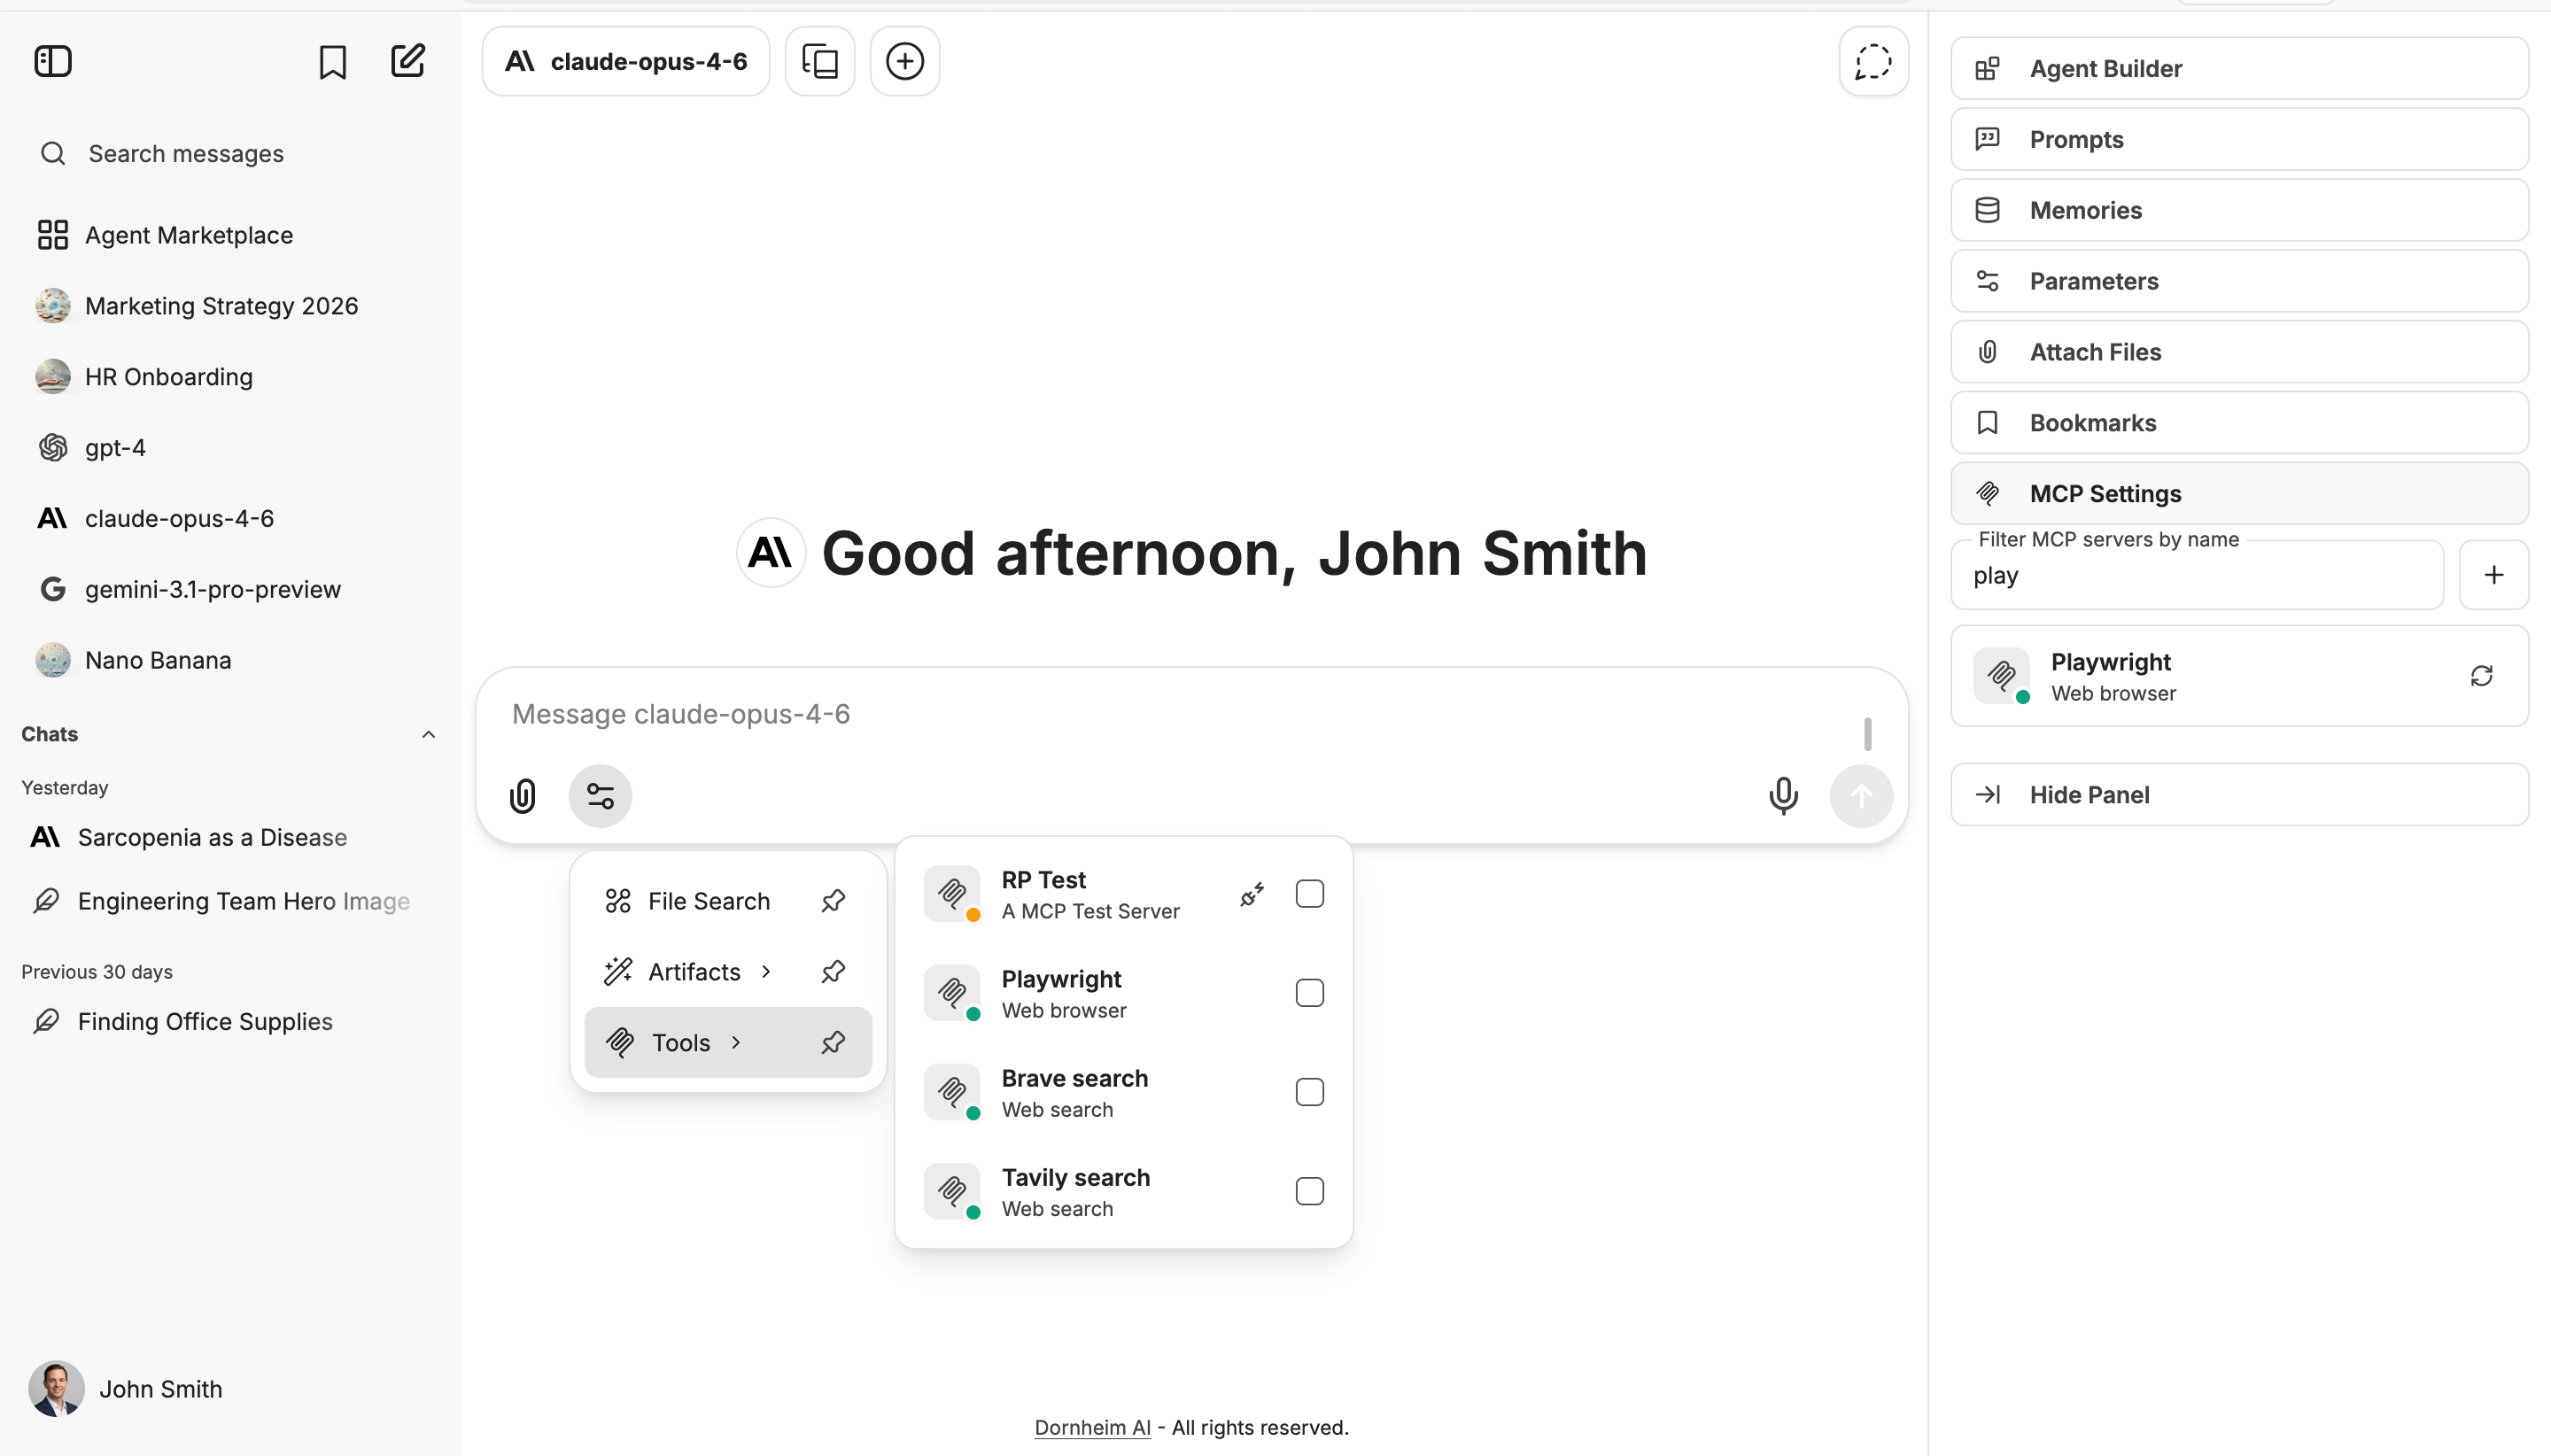The width and height of the screenshot is (2551, 1456).
Task: Open the sidebar collapse icon
Action: 52,61
